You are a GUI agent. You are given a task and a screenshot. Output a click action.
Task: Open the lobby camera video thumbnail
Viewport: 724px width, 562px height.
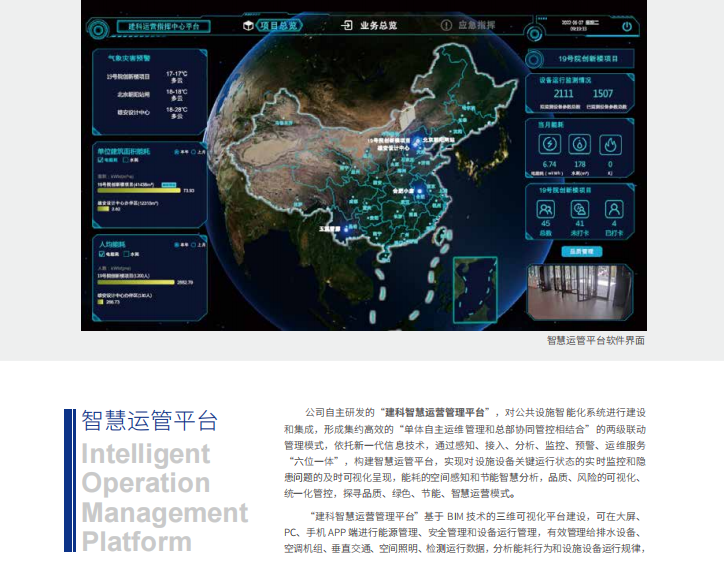coord(582,294)
